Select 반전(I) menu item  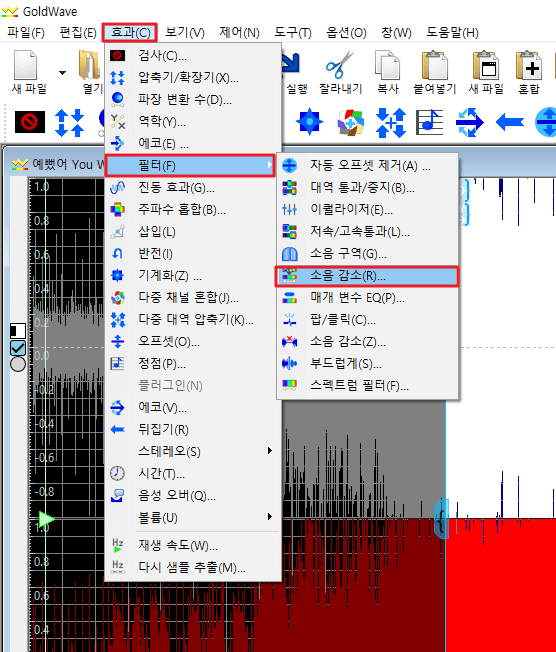point(193,254)
